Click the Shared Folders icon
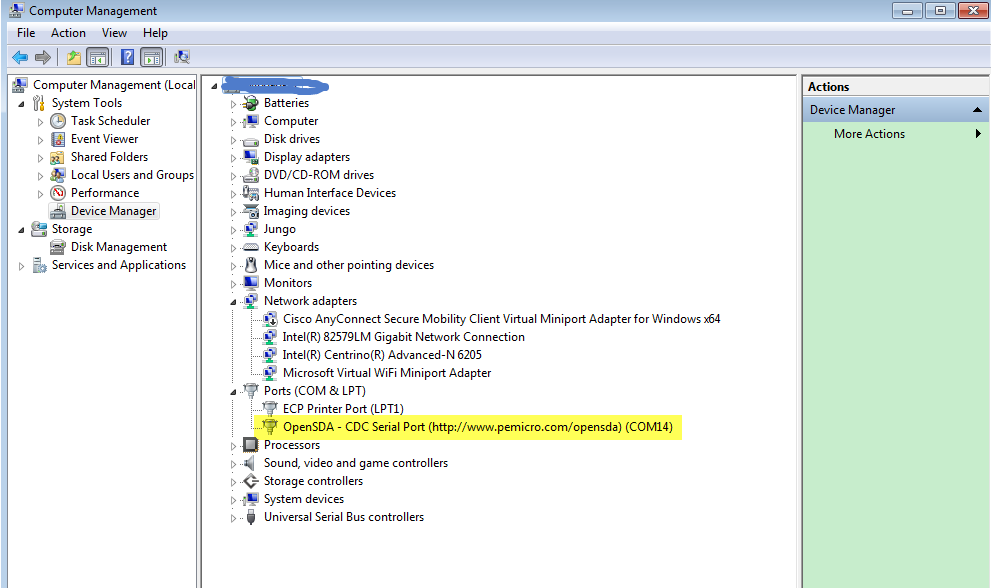991x588 pixels. tap(58, 157)
